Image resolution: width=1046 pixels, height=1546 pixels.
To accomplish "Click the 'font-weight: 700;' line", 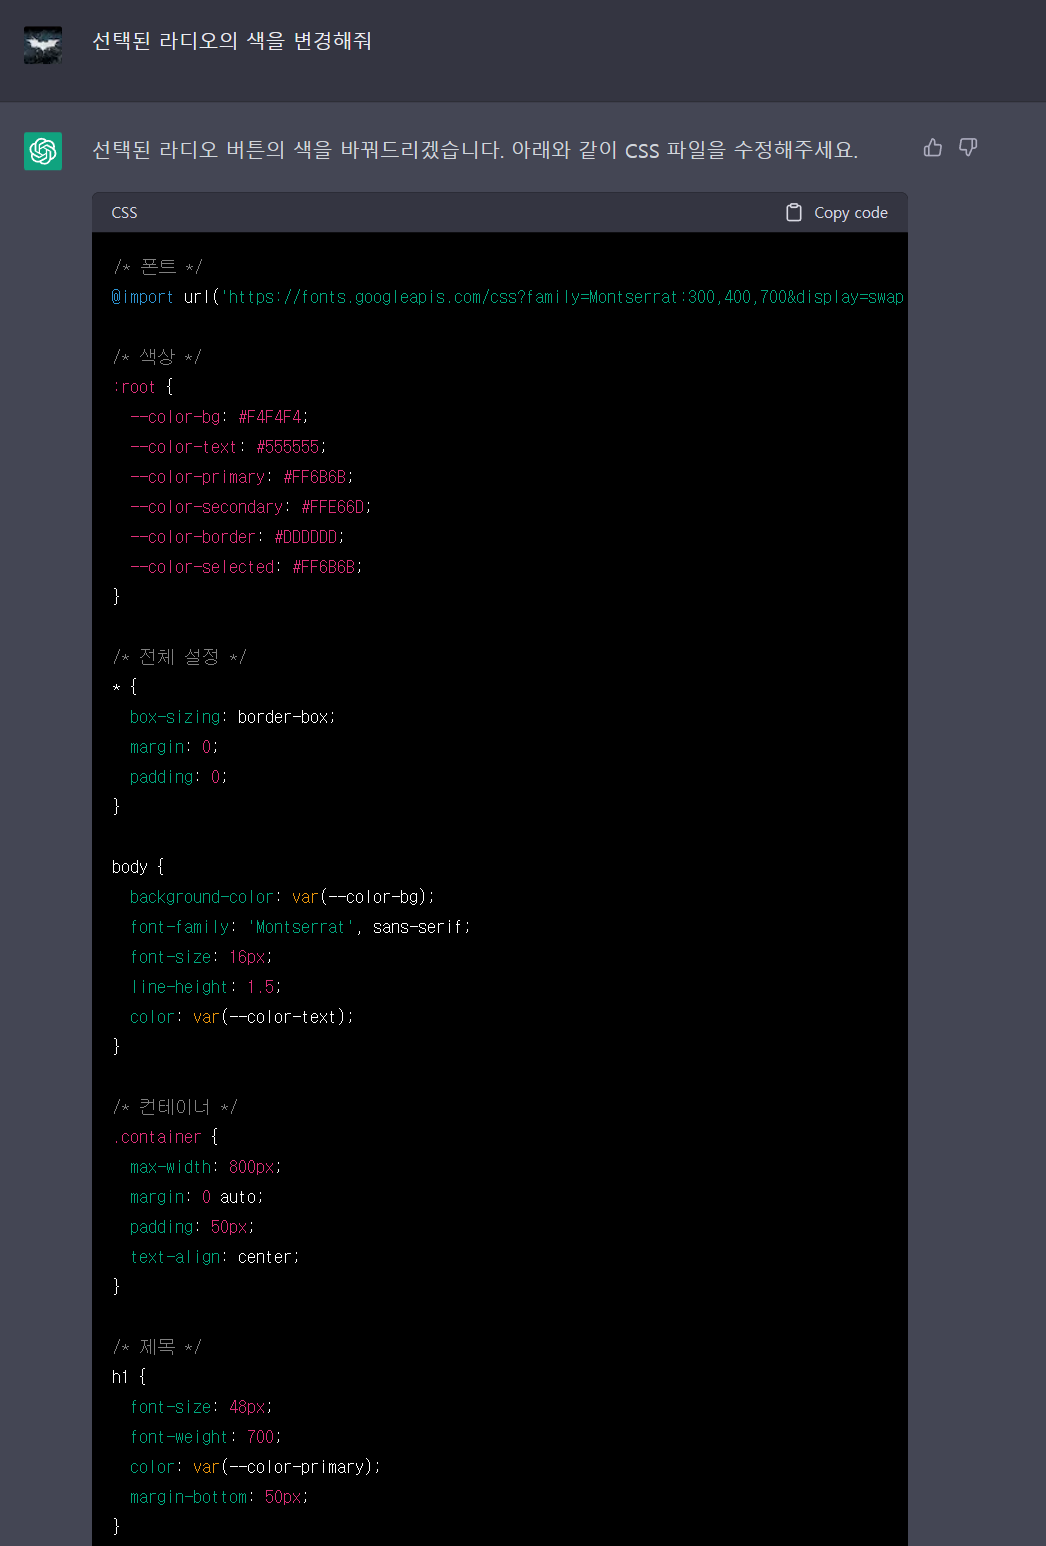I will pyautogui.click(x=205, y=1437).
